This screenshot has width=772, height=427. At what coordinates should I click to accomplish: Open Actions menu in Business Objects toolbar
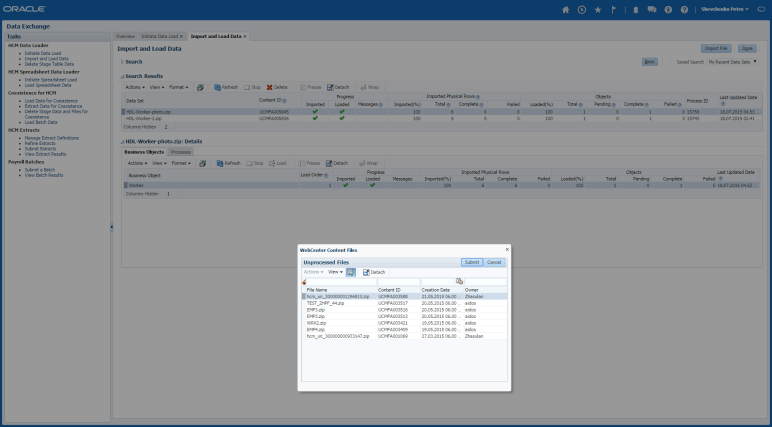[137, 163]
